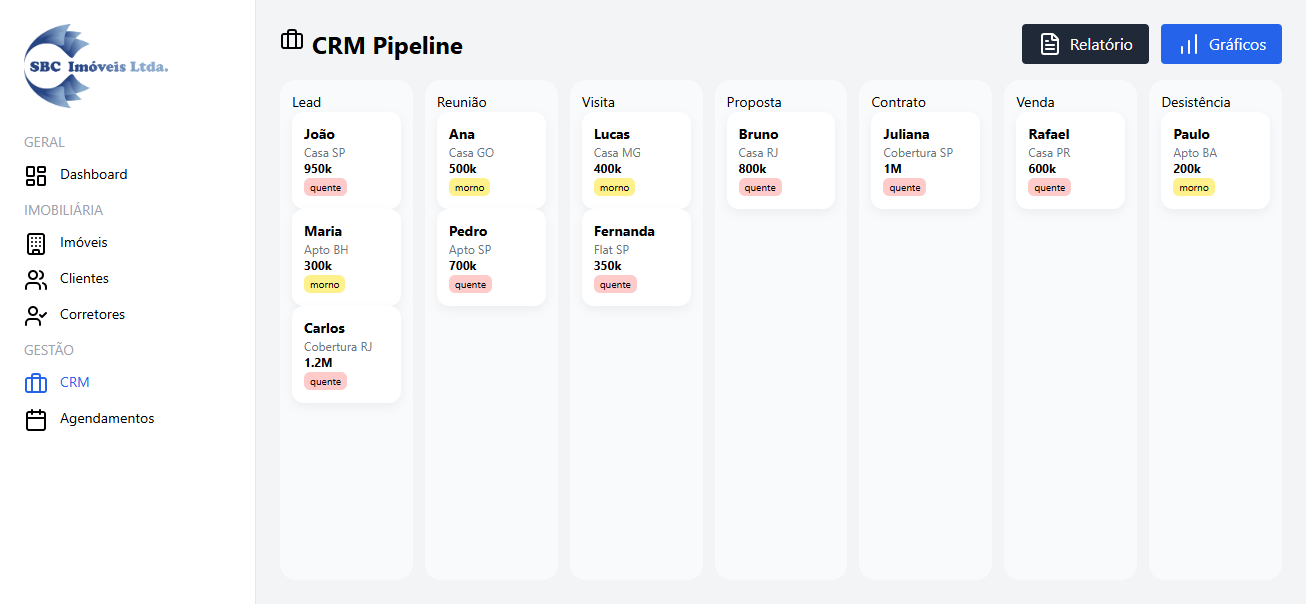Click the SBC Imóveis Ltda. logo
The width and height of the screenshot is (1306, 604).
(x=97, y=66)
